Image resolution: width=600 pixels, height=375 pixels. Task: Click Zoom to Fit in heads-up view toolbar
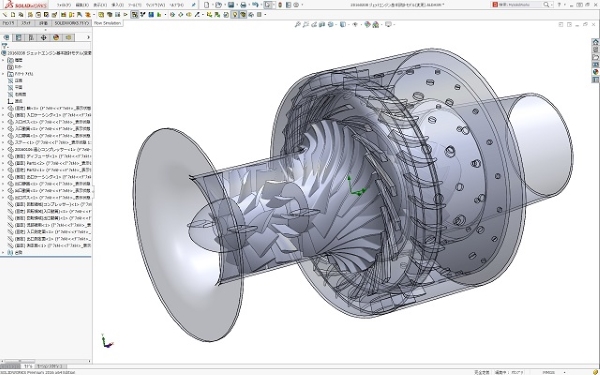pos(297,24)
